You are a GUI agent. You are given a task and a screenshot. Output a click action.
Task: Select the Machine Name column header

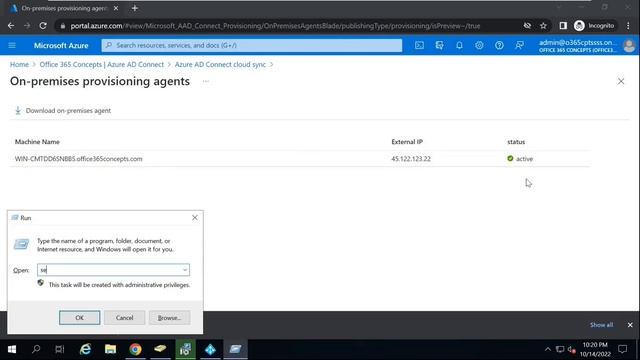(37, 142)
